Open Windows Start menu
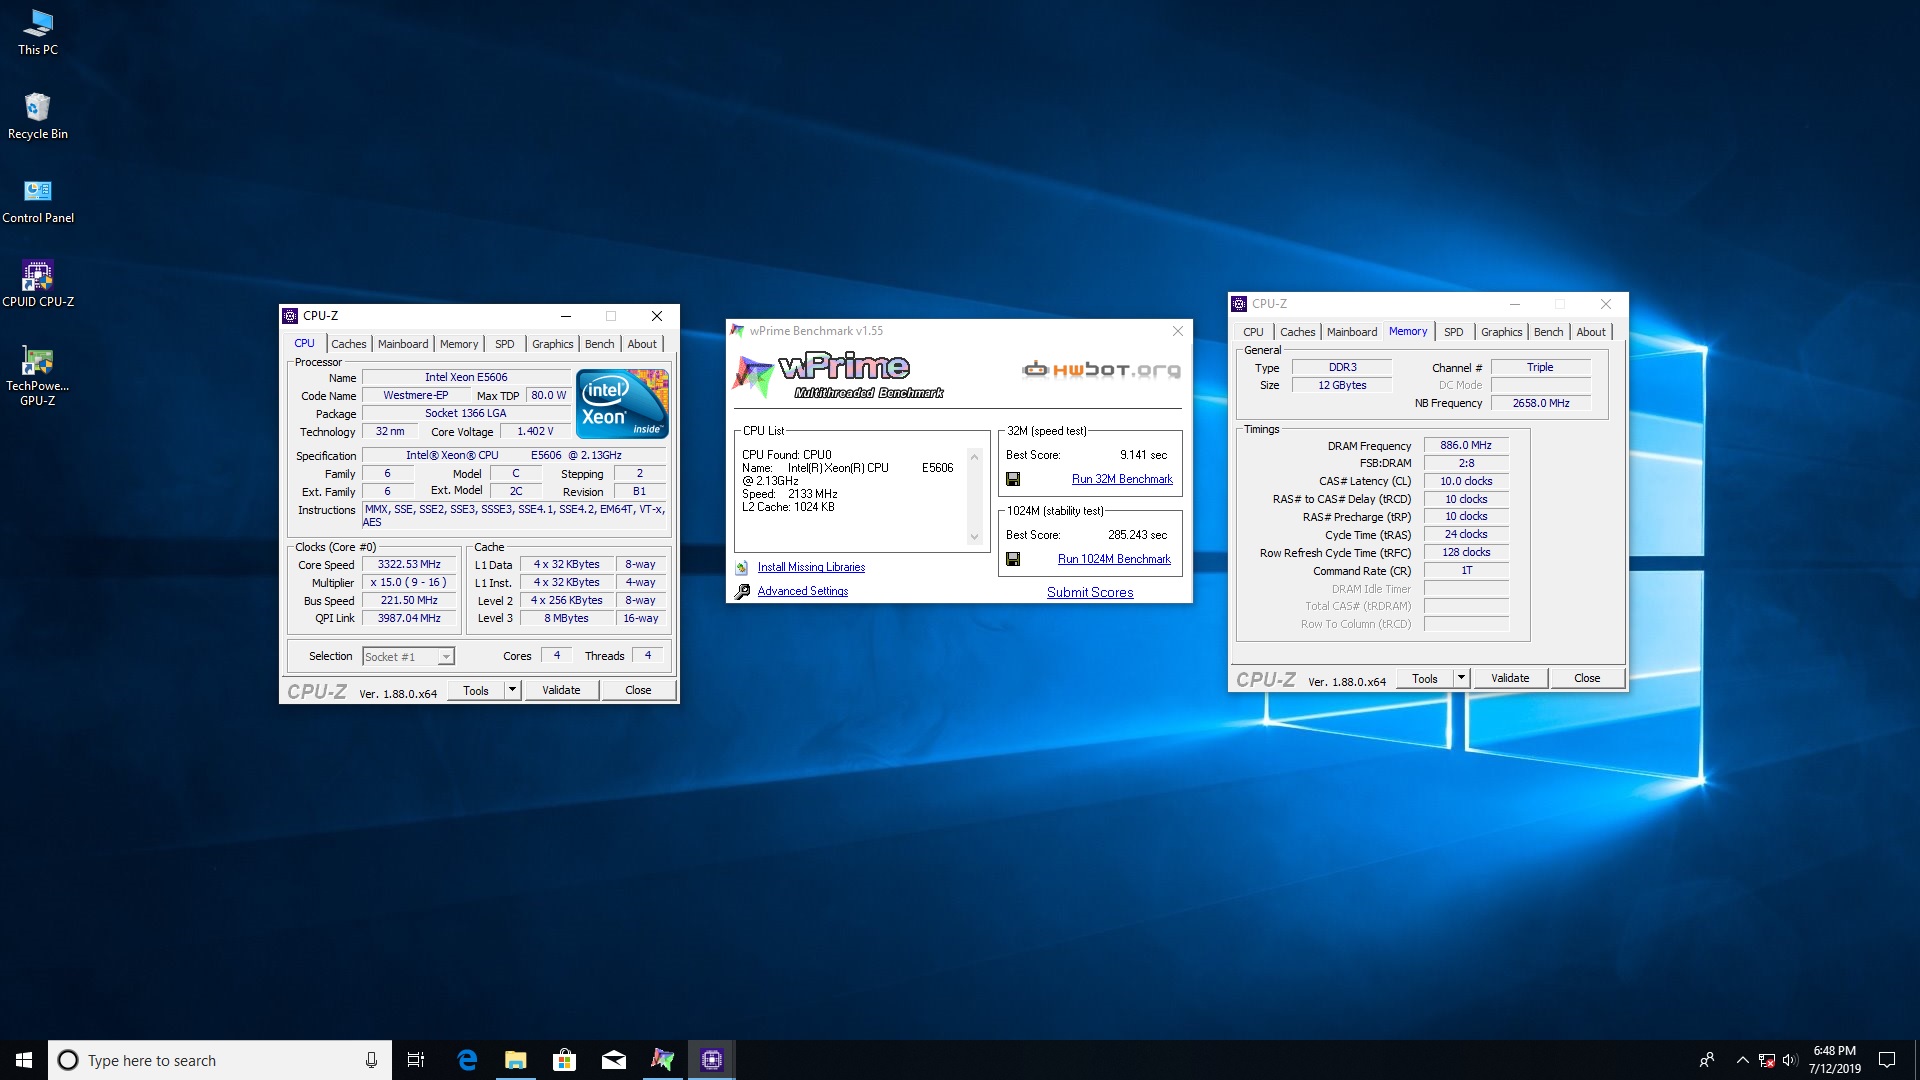Viewport: 1920px width, 1080px height. pos(24,1060)
